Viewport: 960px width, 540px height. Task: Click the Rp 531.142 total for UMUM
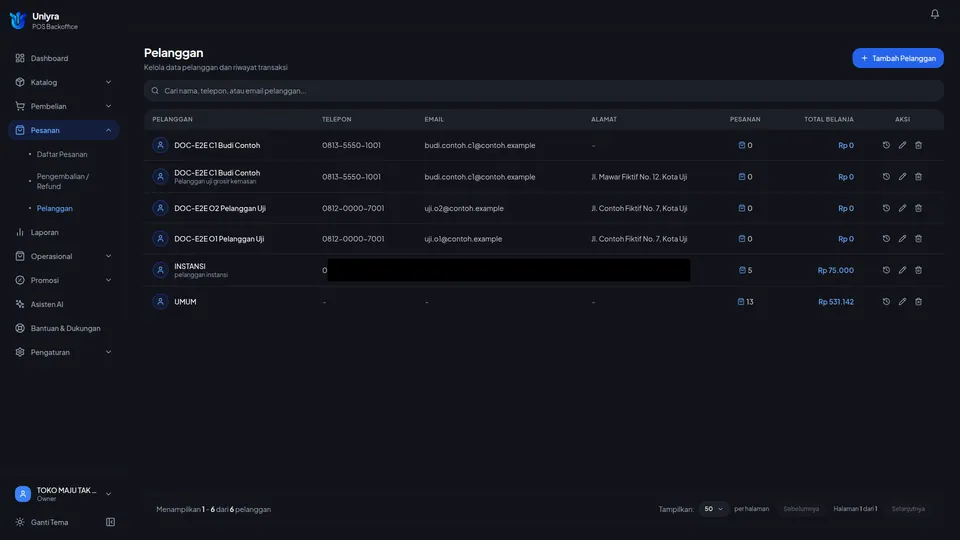836,302
